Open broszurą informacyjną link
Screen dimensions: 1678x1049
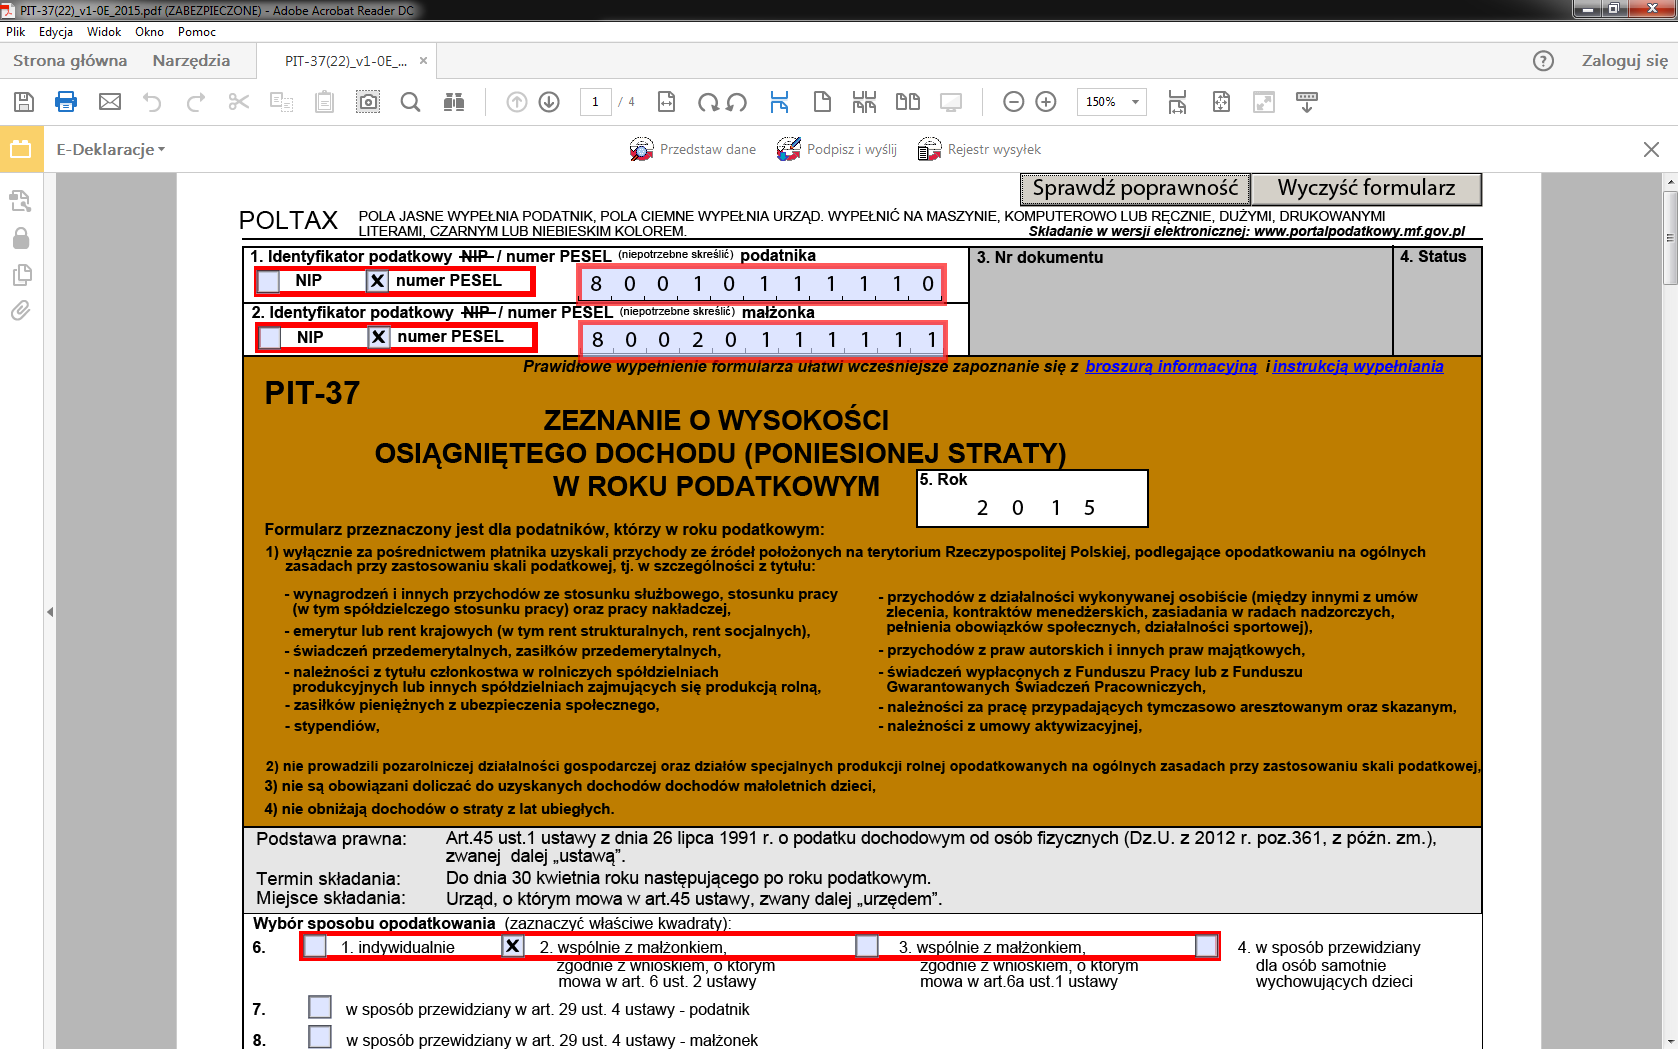[1171, 367]
